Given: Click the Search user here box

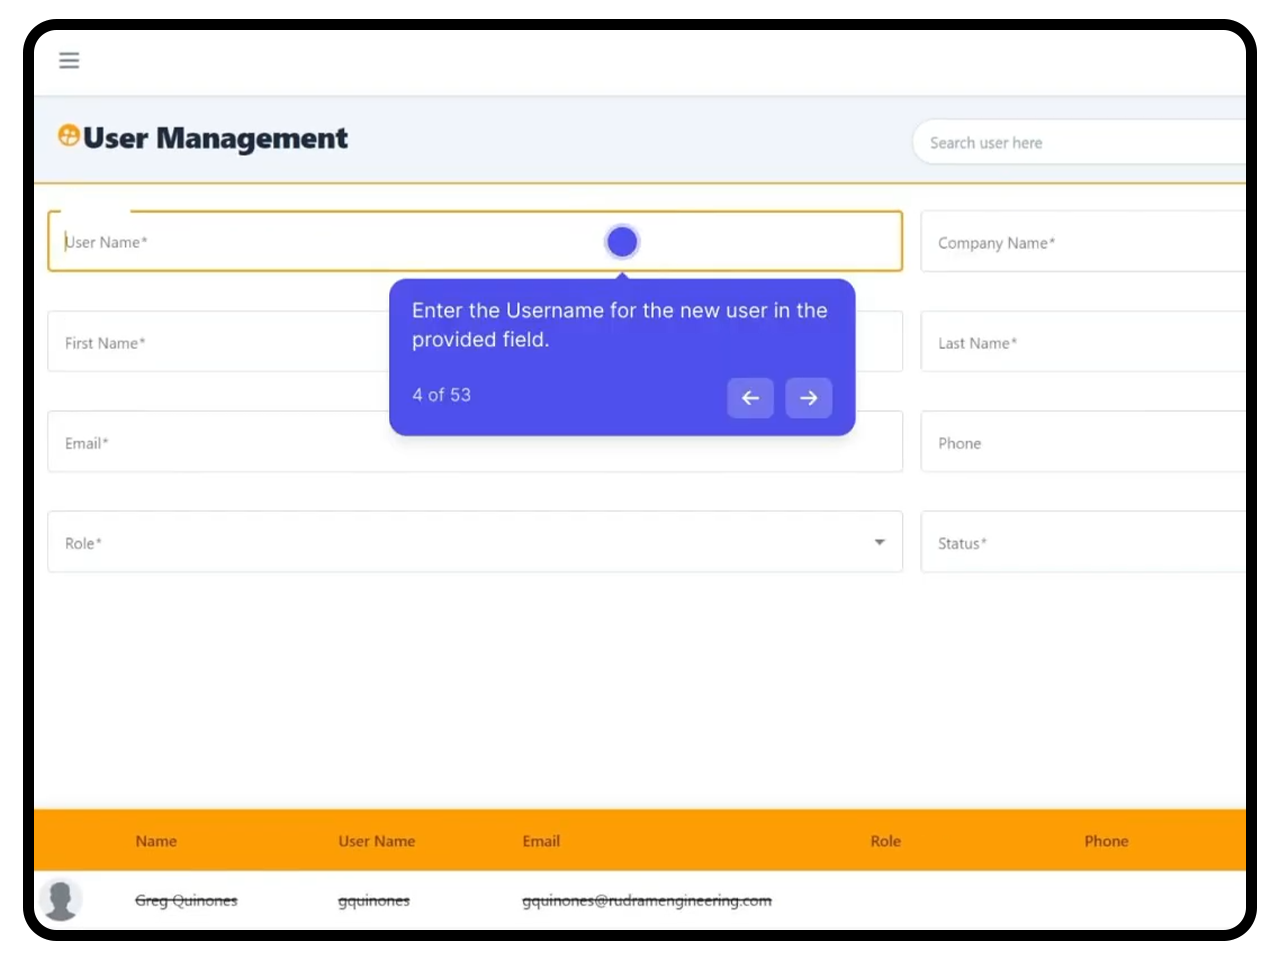Looking at the screenshot, I should pos(1079,142).
